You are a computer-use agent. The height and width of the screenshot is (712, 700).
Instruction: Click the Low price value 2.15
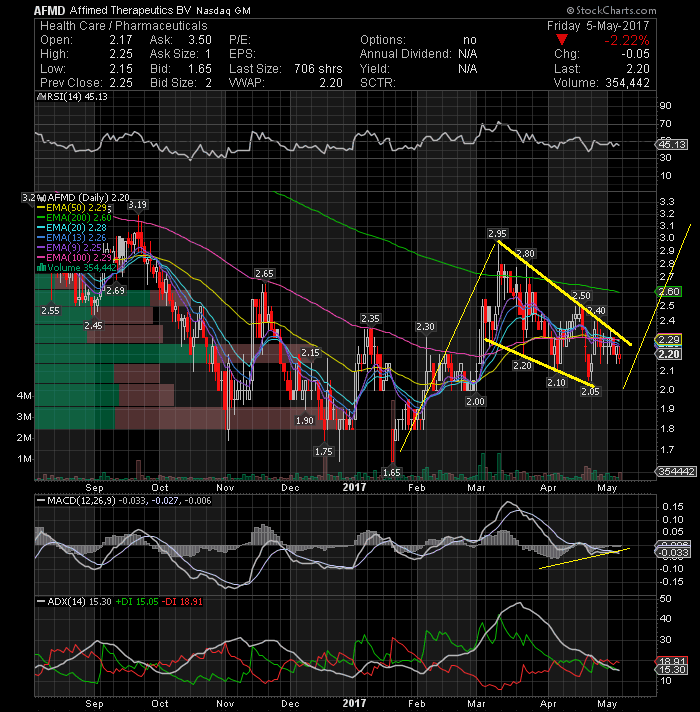coord(121,69)
